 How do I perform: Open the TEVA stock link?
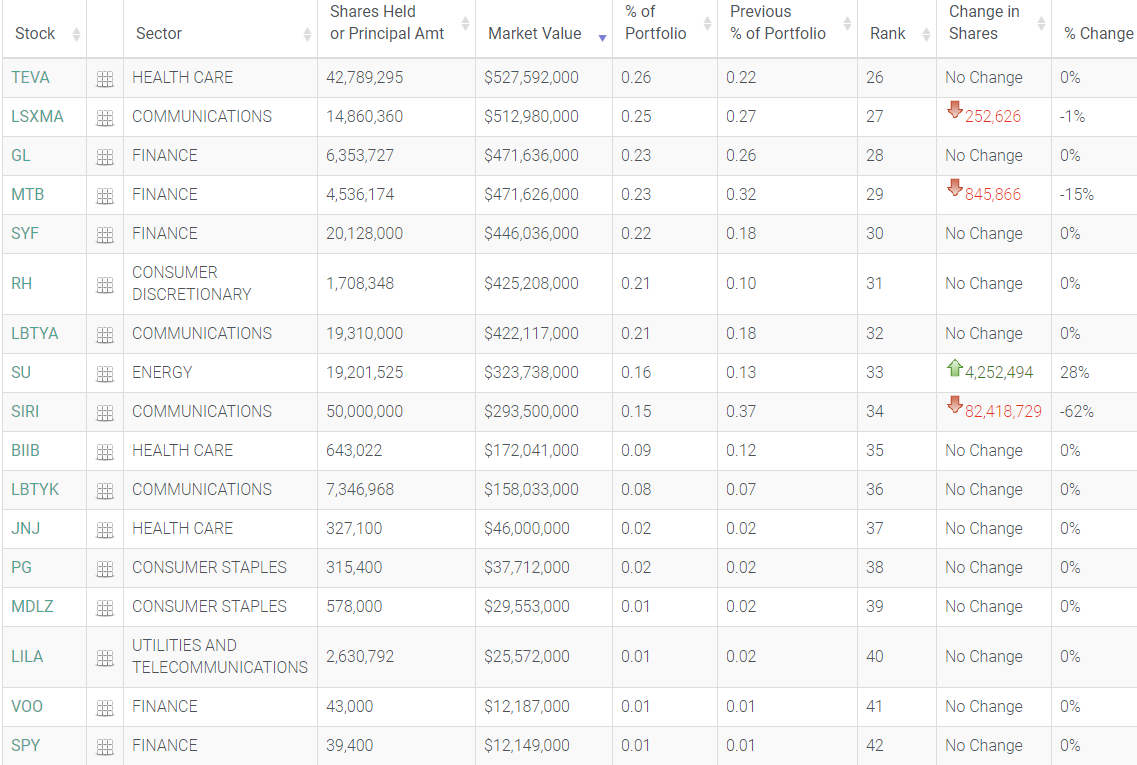30,78
